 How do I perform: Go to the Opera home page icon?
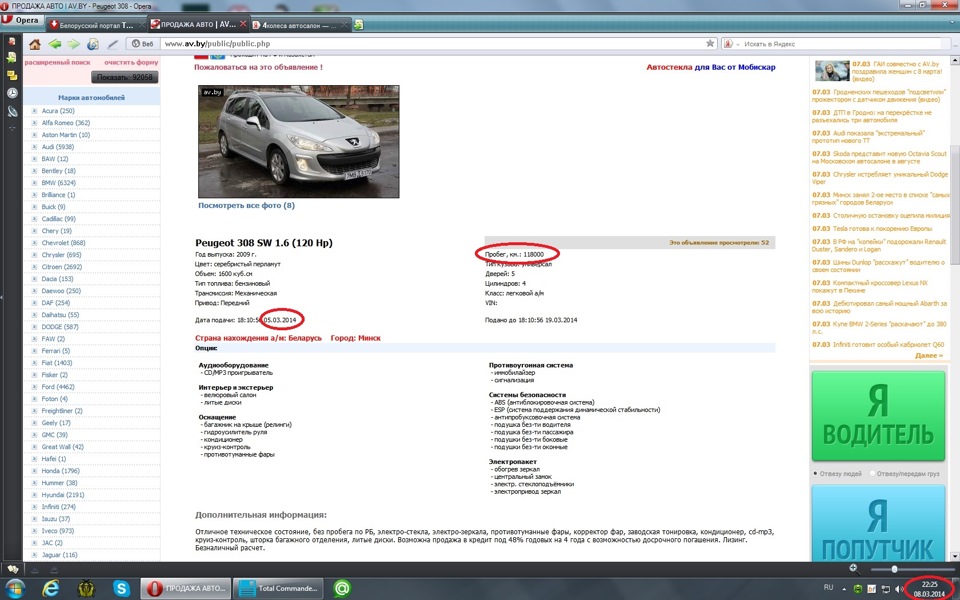(x=35, y=44)
